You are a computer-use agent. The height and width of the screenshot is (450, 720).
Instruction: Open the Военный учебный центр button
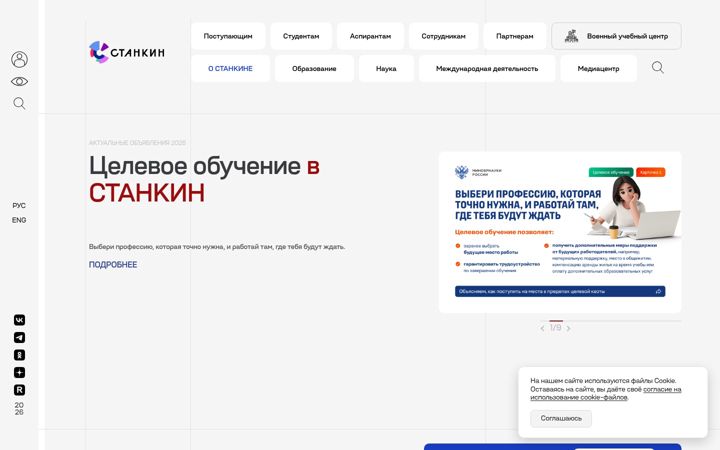616,36
